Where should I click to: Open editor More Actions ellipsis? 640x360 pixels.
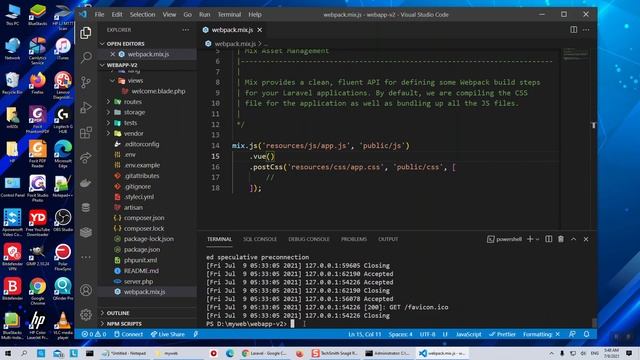pyautogui.click(x=586, y=29)
